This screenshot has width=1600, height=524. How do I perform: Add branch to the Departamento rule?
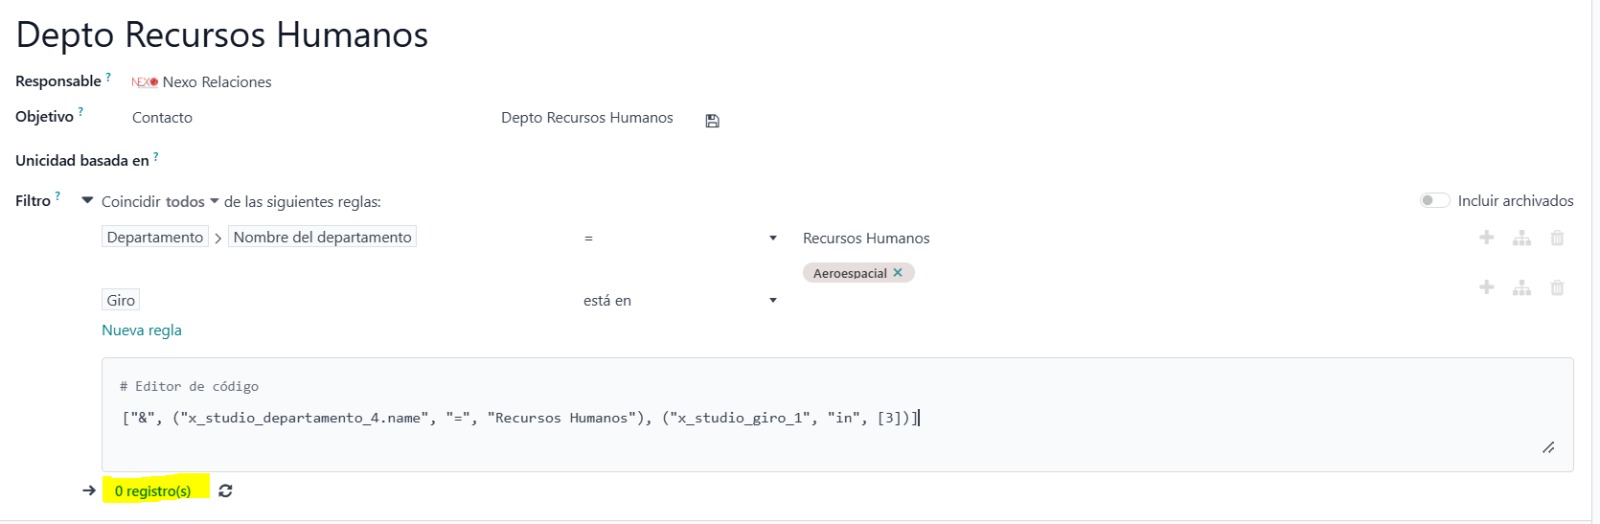pos(1522,238)
